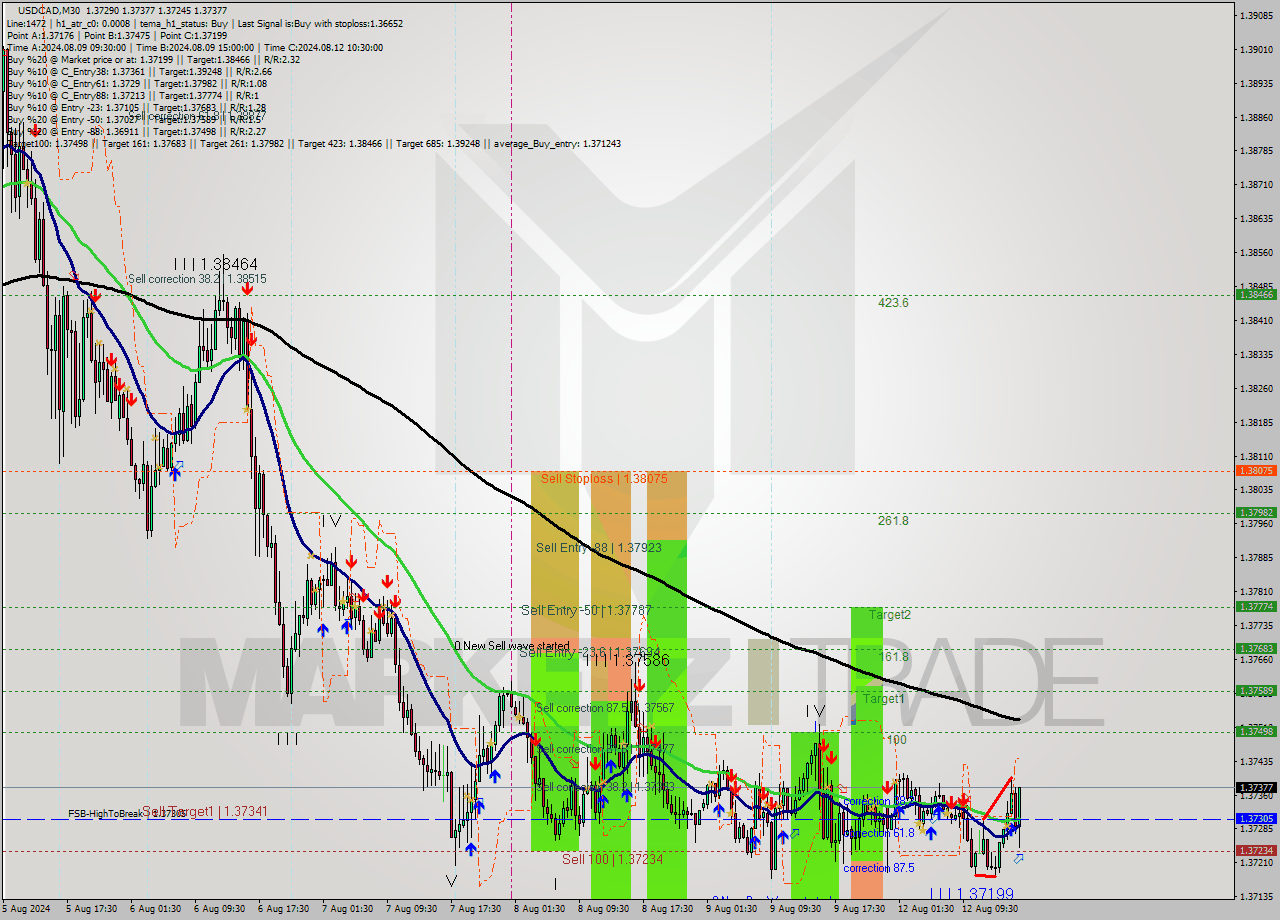Screen dimensions: 1280x920
Task: Click the blue 1.37305 price tag
Action: coord(1256,818)
